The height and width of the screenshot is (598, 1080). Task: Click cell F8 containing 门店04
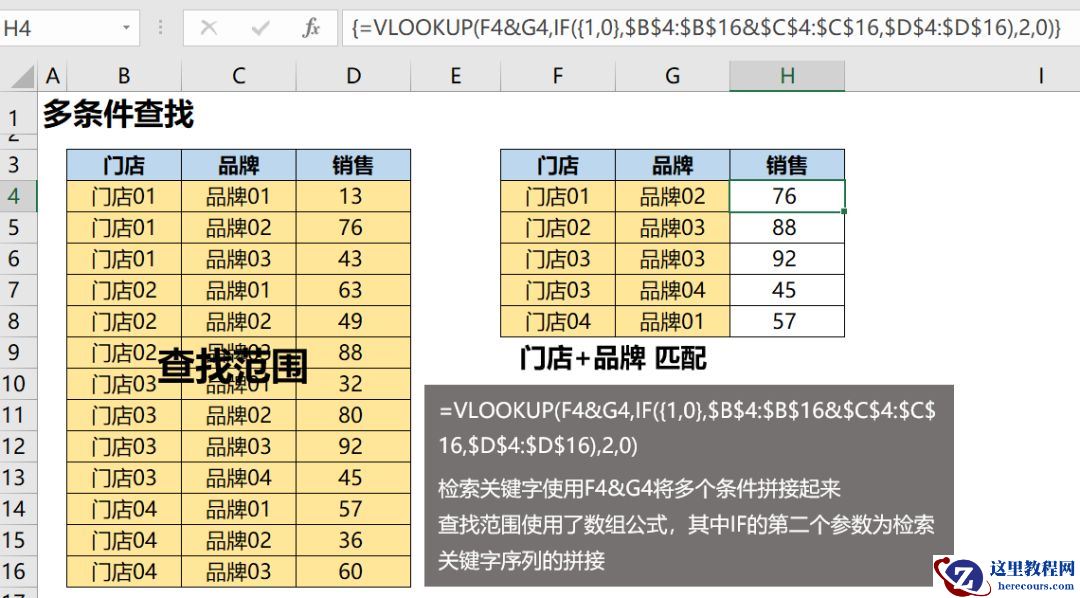click(x=558, y=321)
